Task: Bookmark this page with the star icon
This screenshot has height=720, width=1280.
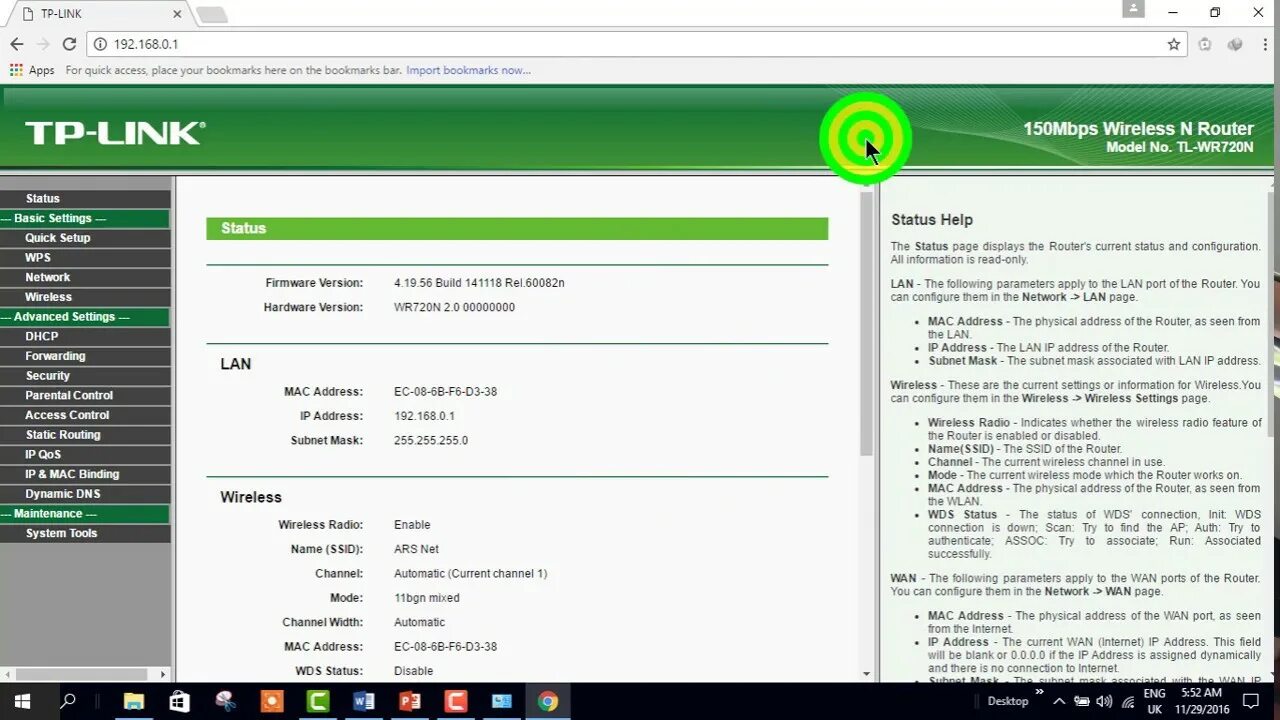Action: [1174, 44]
